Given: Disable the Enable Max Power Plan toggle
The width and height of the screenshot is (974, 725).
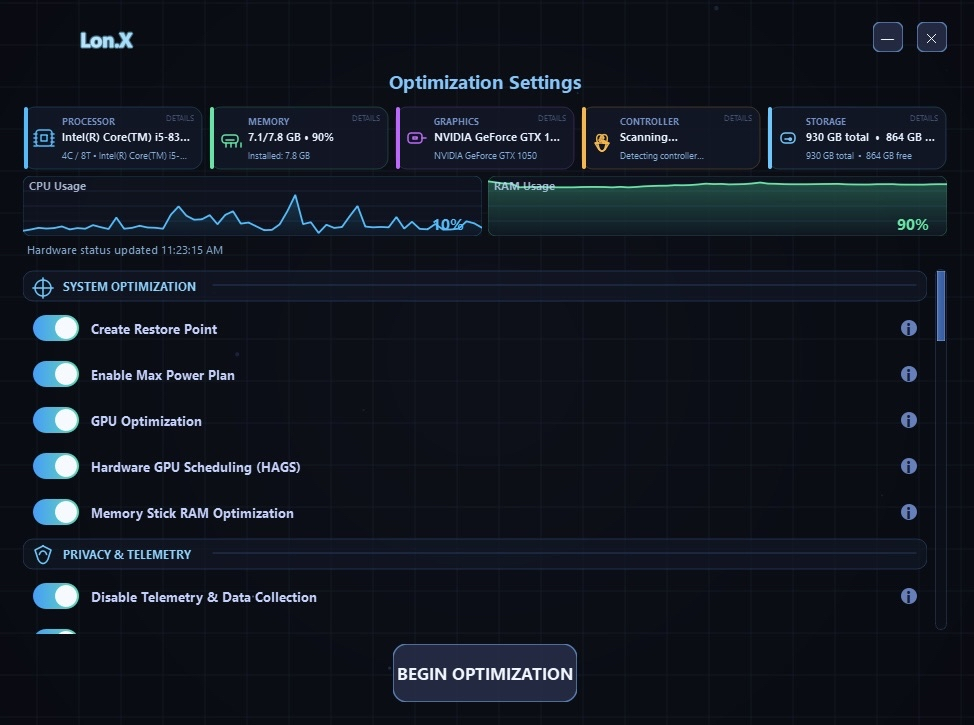Looking at the screenshot, I should click(55, 374).
